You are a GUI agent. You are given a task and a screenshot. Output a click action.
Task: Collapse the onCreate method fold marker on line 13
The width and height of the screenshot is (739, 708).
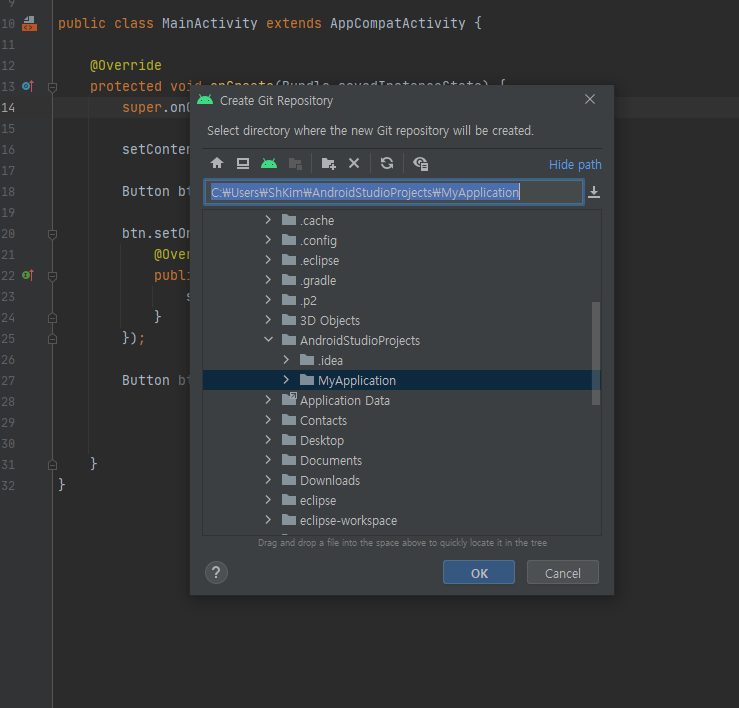click(x=52, y=87)
